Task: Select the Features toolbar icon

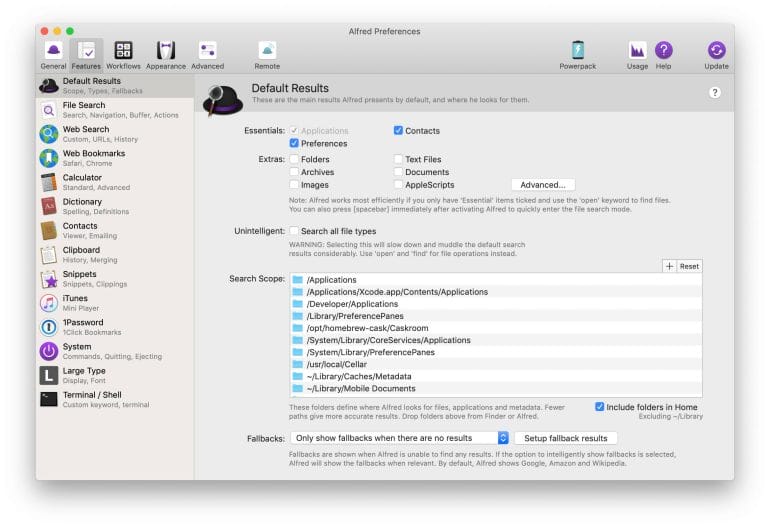Action: 86,50
